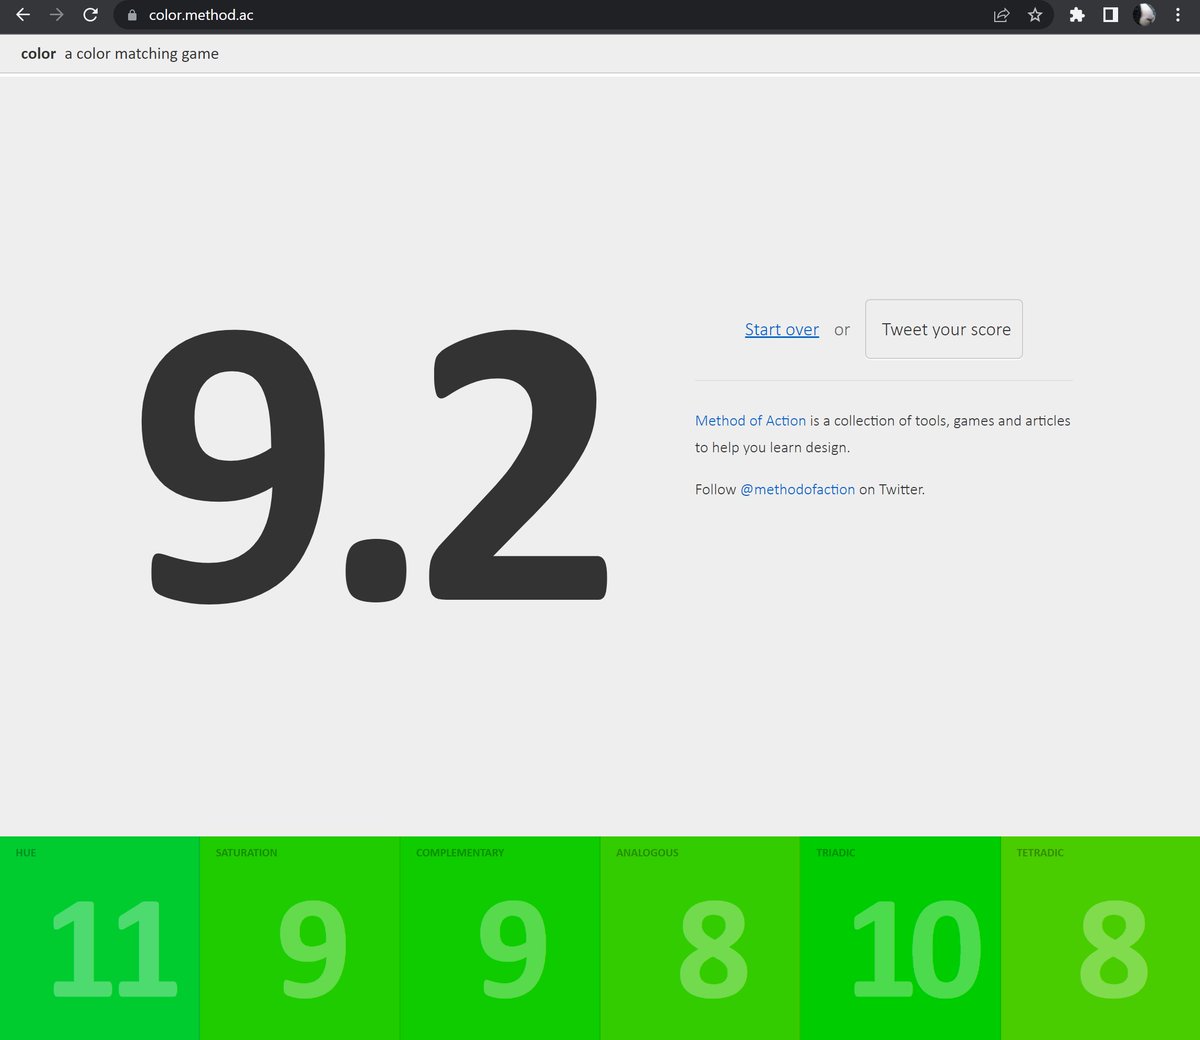The image size is (1200, 1040).
Task: Share this page via share icon
Action: (1001, 15)
